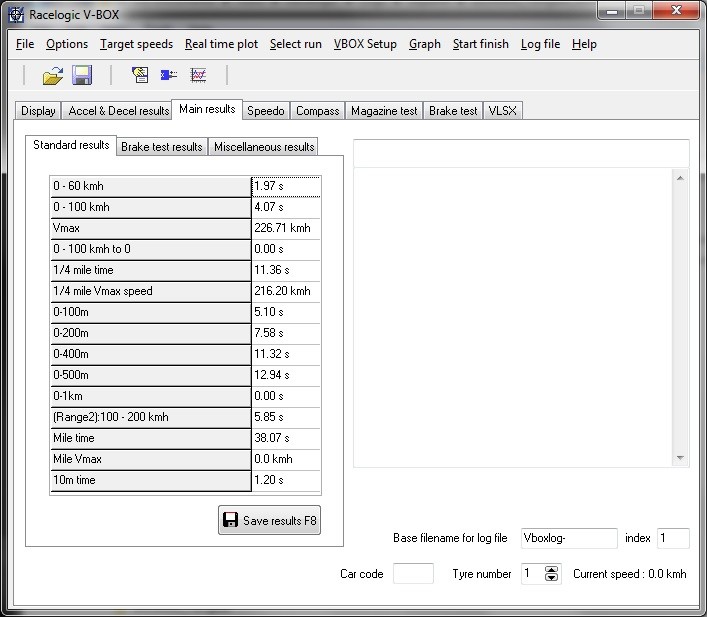Open the Target speeds menu
707x617 pixels.
click(x=136, y=44)
